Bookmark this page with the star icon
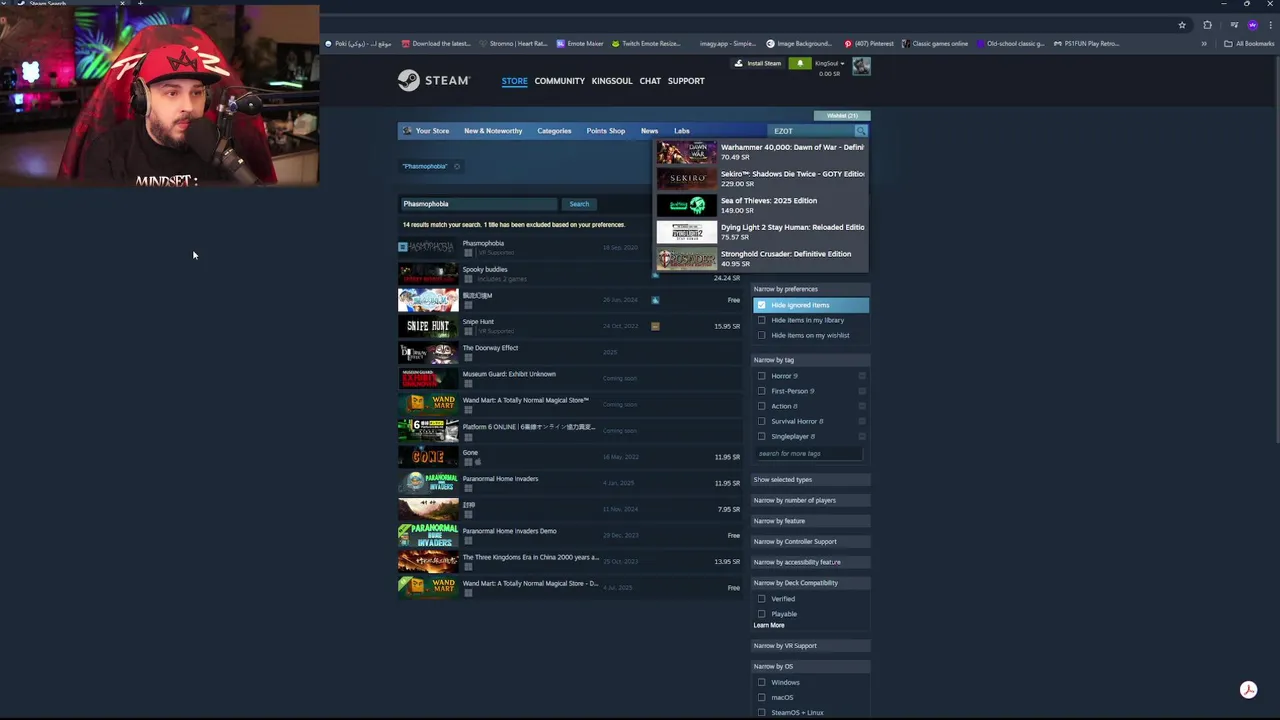 1182,25
